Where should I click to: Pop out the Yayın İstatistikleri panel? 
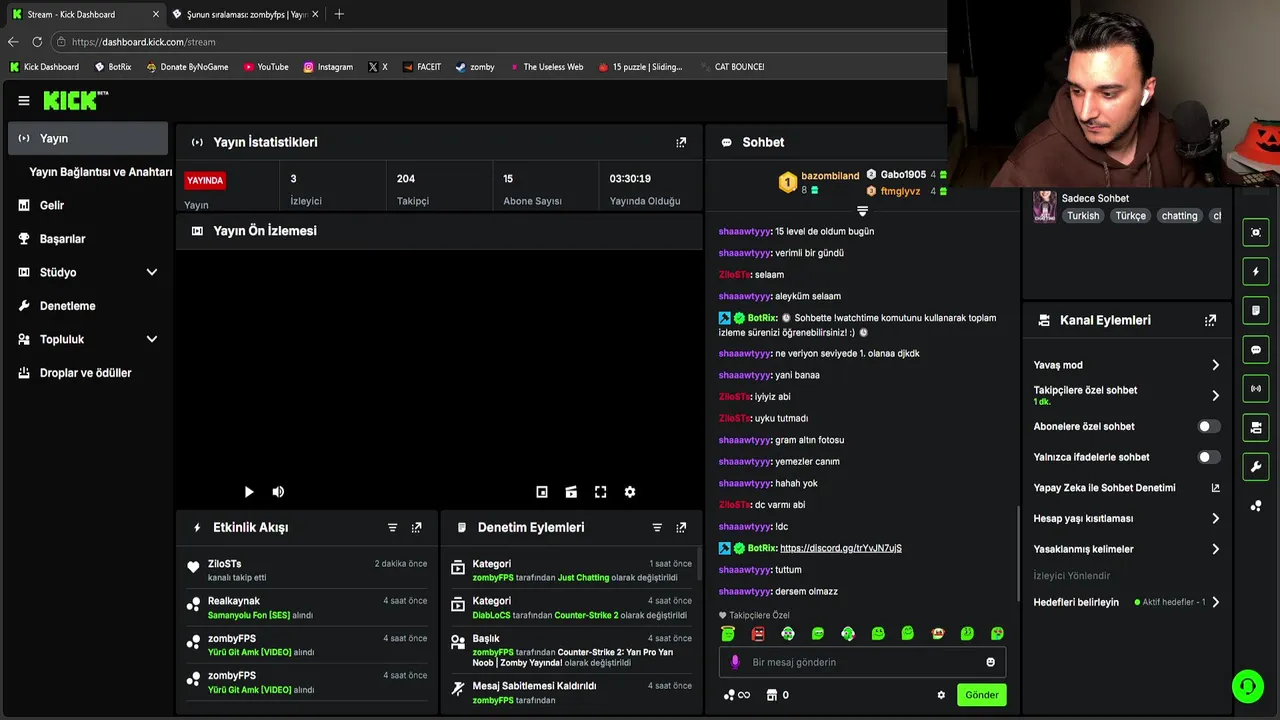[681, 142]
